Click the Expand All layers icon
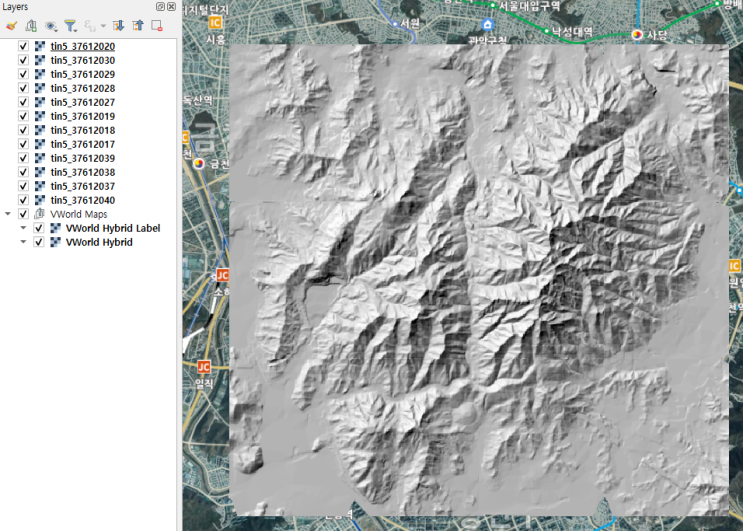Image resolution: width=743 pixels, height=531 pixels. coord(118,25)
